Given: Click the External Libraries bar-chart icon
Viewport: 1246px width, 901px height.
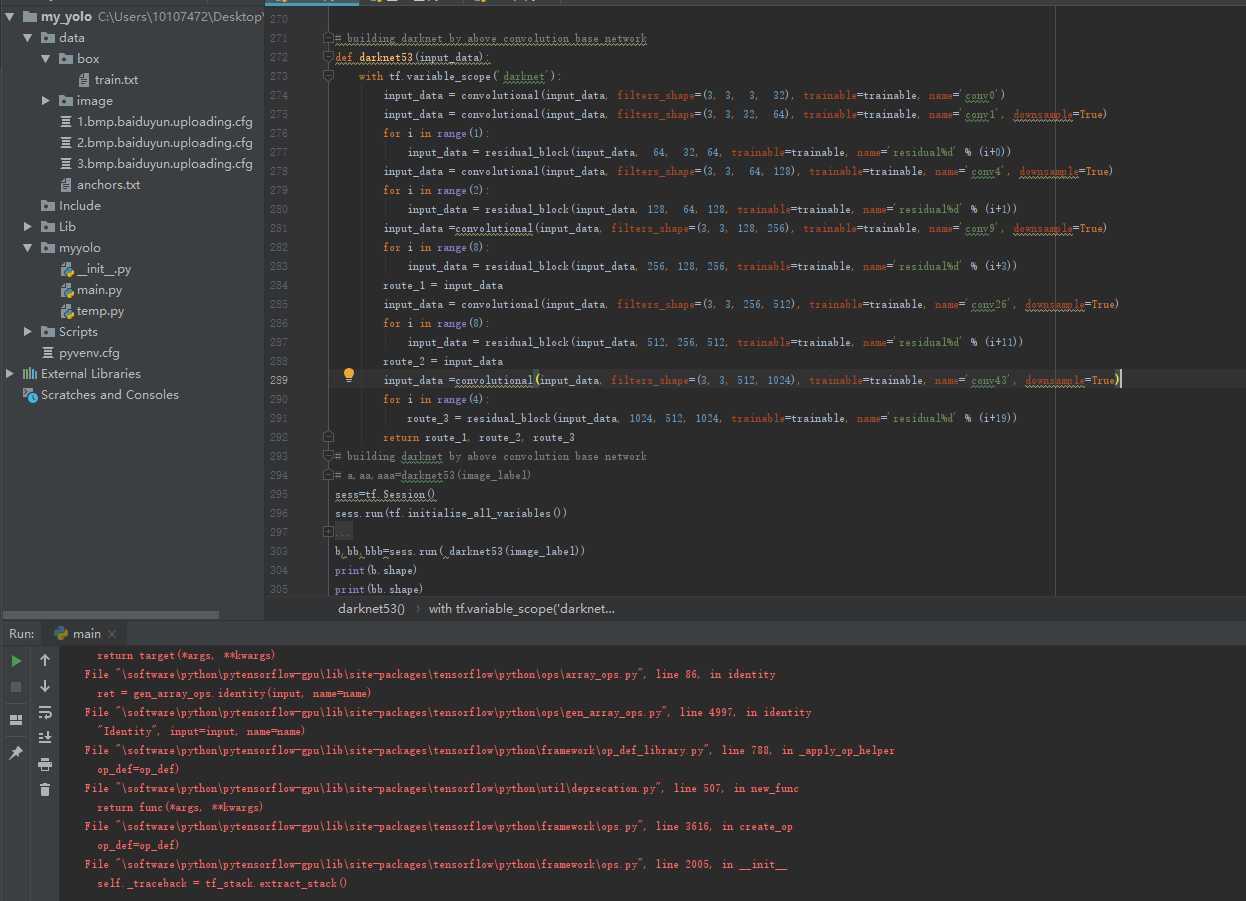Looking at the screenshot, I should pyautogui.click(x=30, y=373).
